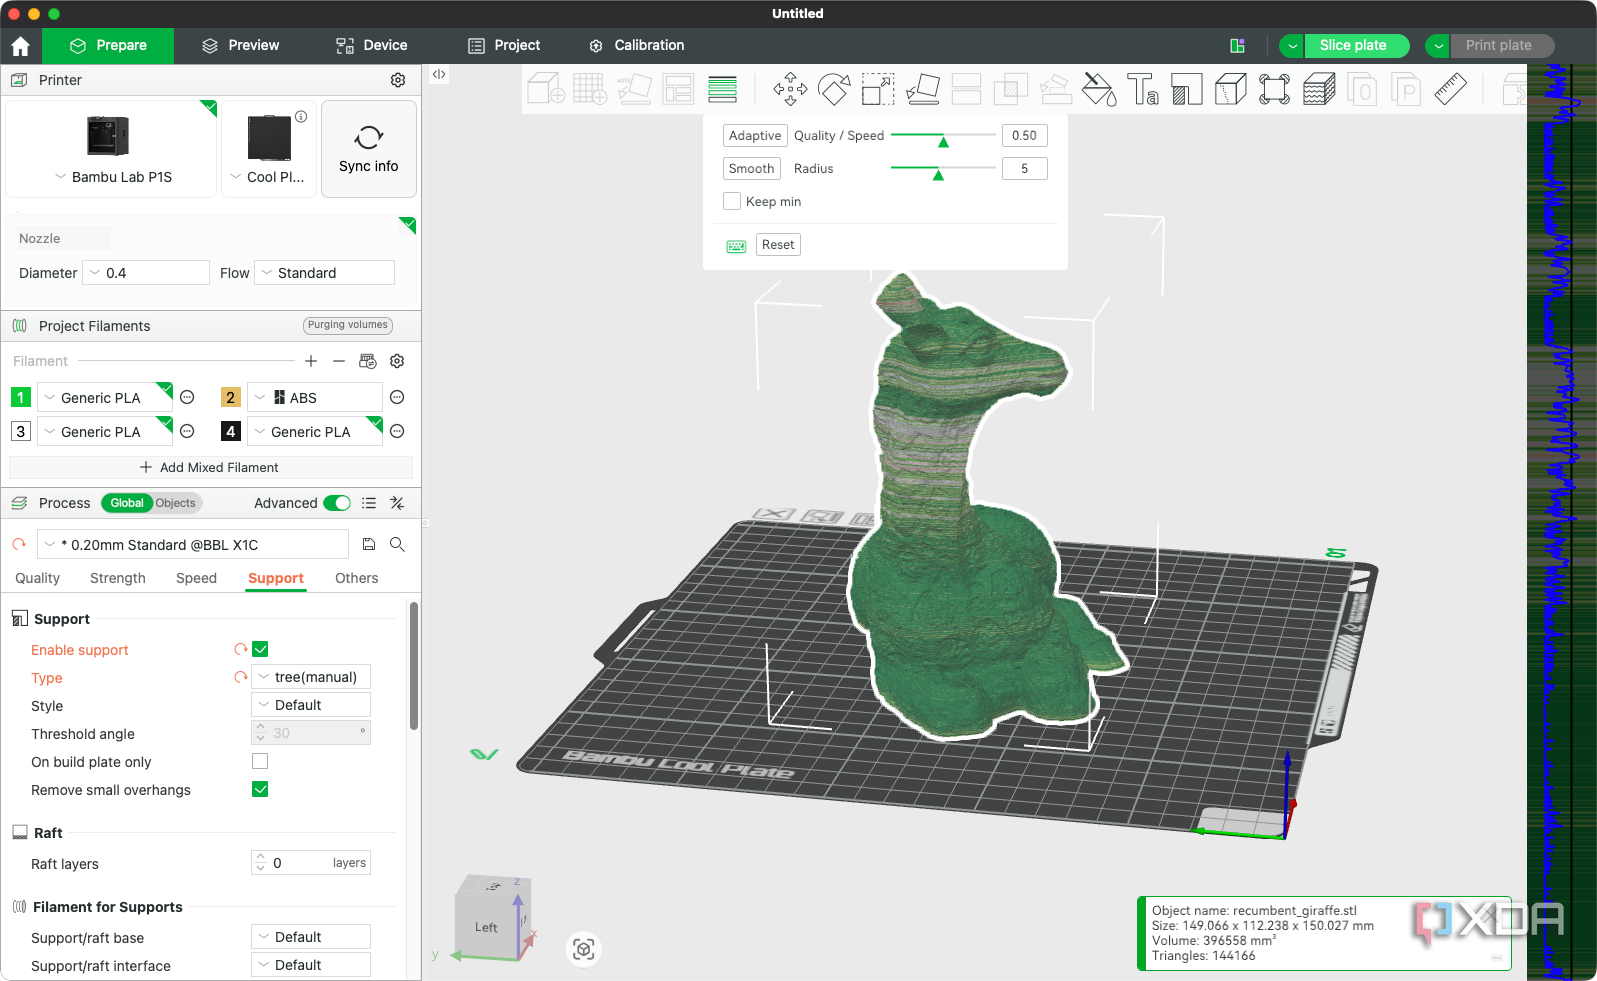
Task: Click the Add plate grid icon
Action: tap(590, 89)
